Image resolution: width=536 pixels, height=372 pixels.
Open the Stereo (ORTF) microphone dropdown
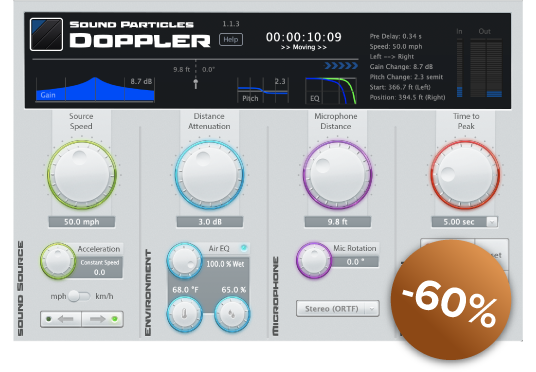tap(338, 309)
